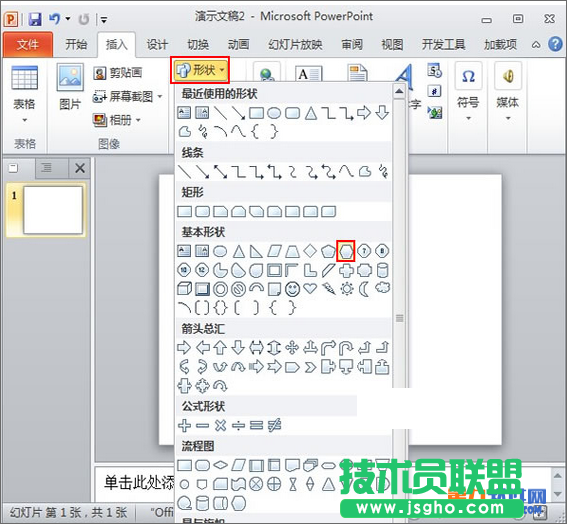The width and height of the screenshot is (567, 524).
Task: Click the notes pane placeholder text
Action: coord(139,483)
